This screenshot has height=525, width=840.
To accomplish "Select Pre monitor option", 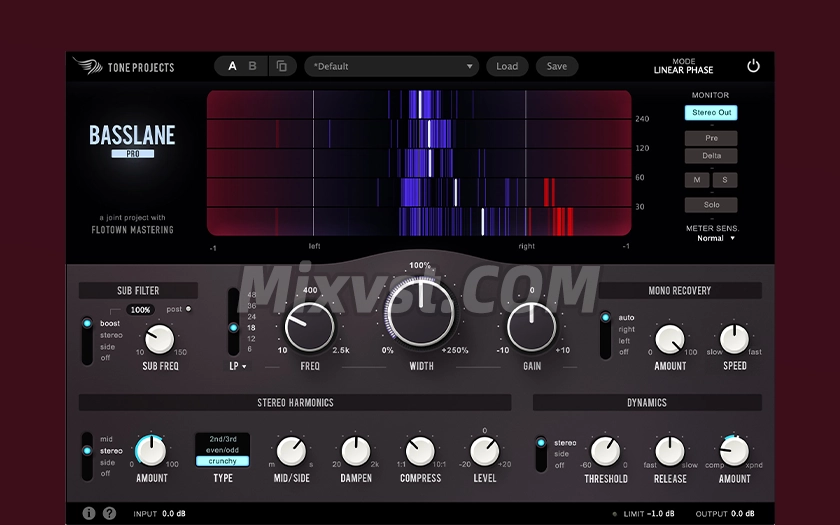I will click(711, 138).
